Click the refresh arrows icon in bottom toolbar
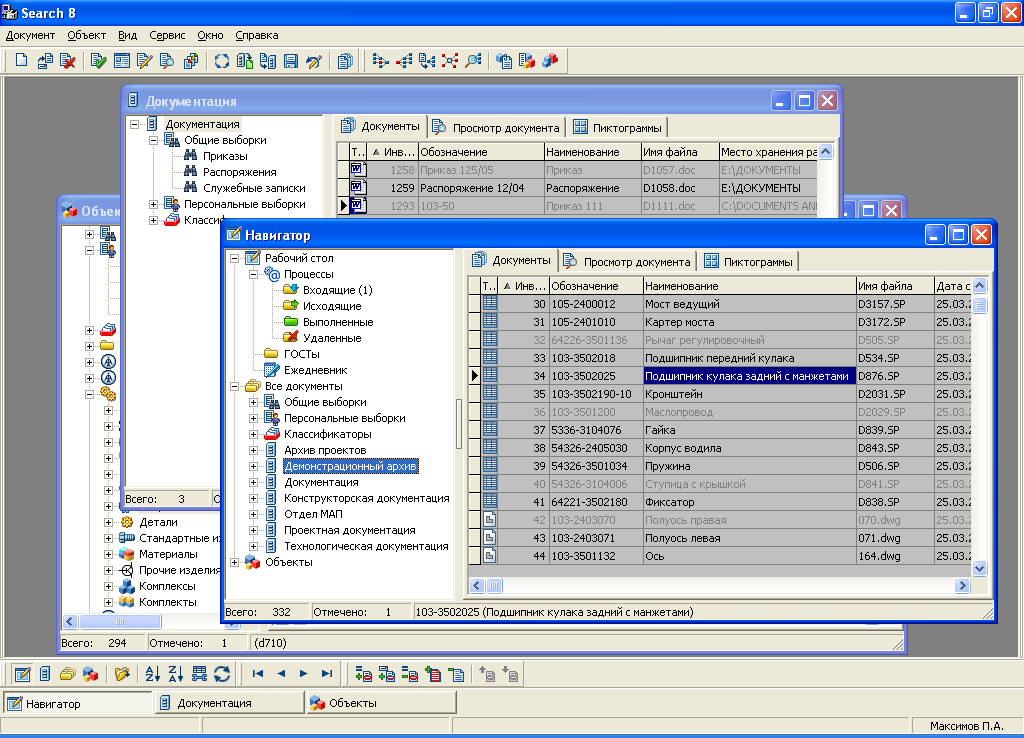The height and width of the screenshot is (738, 1024). click(223, 673)
